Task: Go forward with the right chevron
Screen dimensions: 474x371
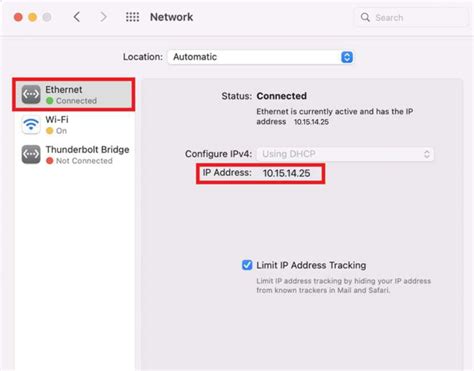Action: pyautogui.click(x=104, y=17)
